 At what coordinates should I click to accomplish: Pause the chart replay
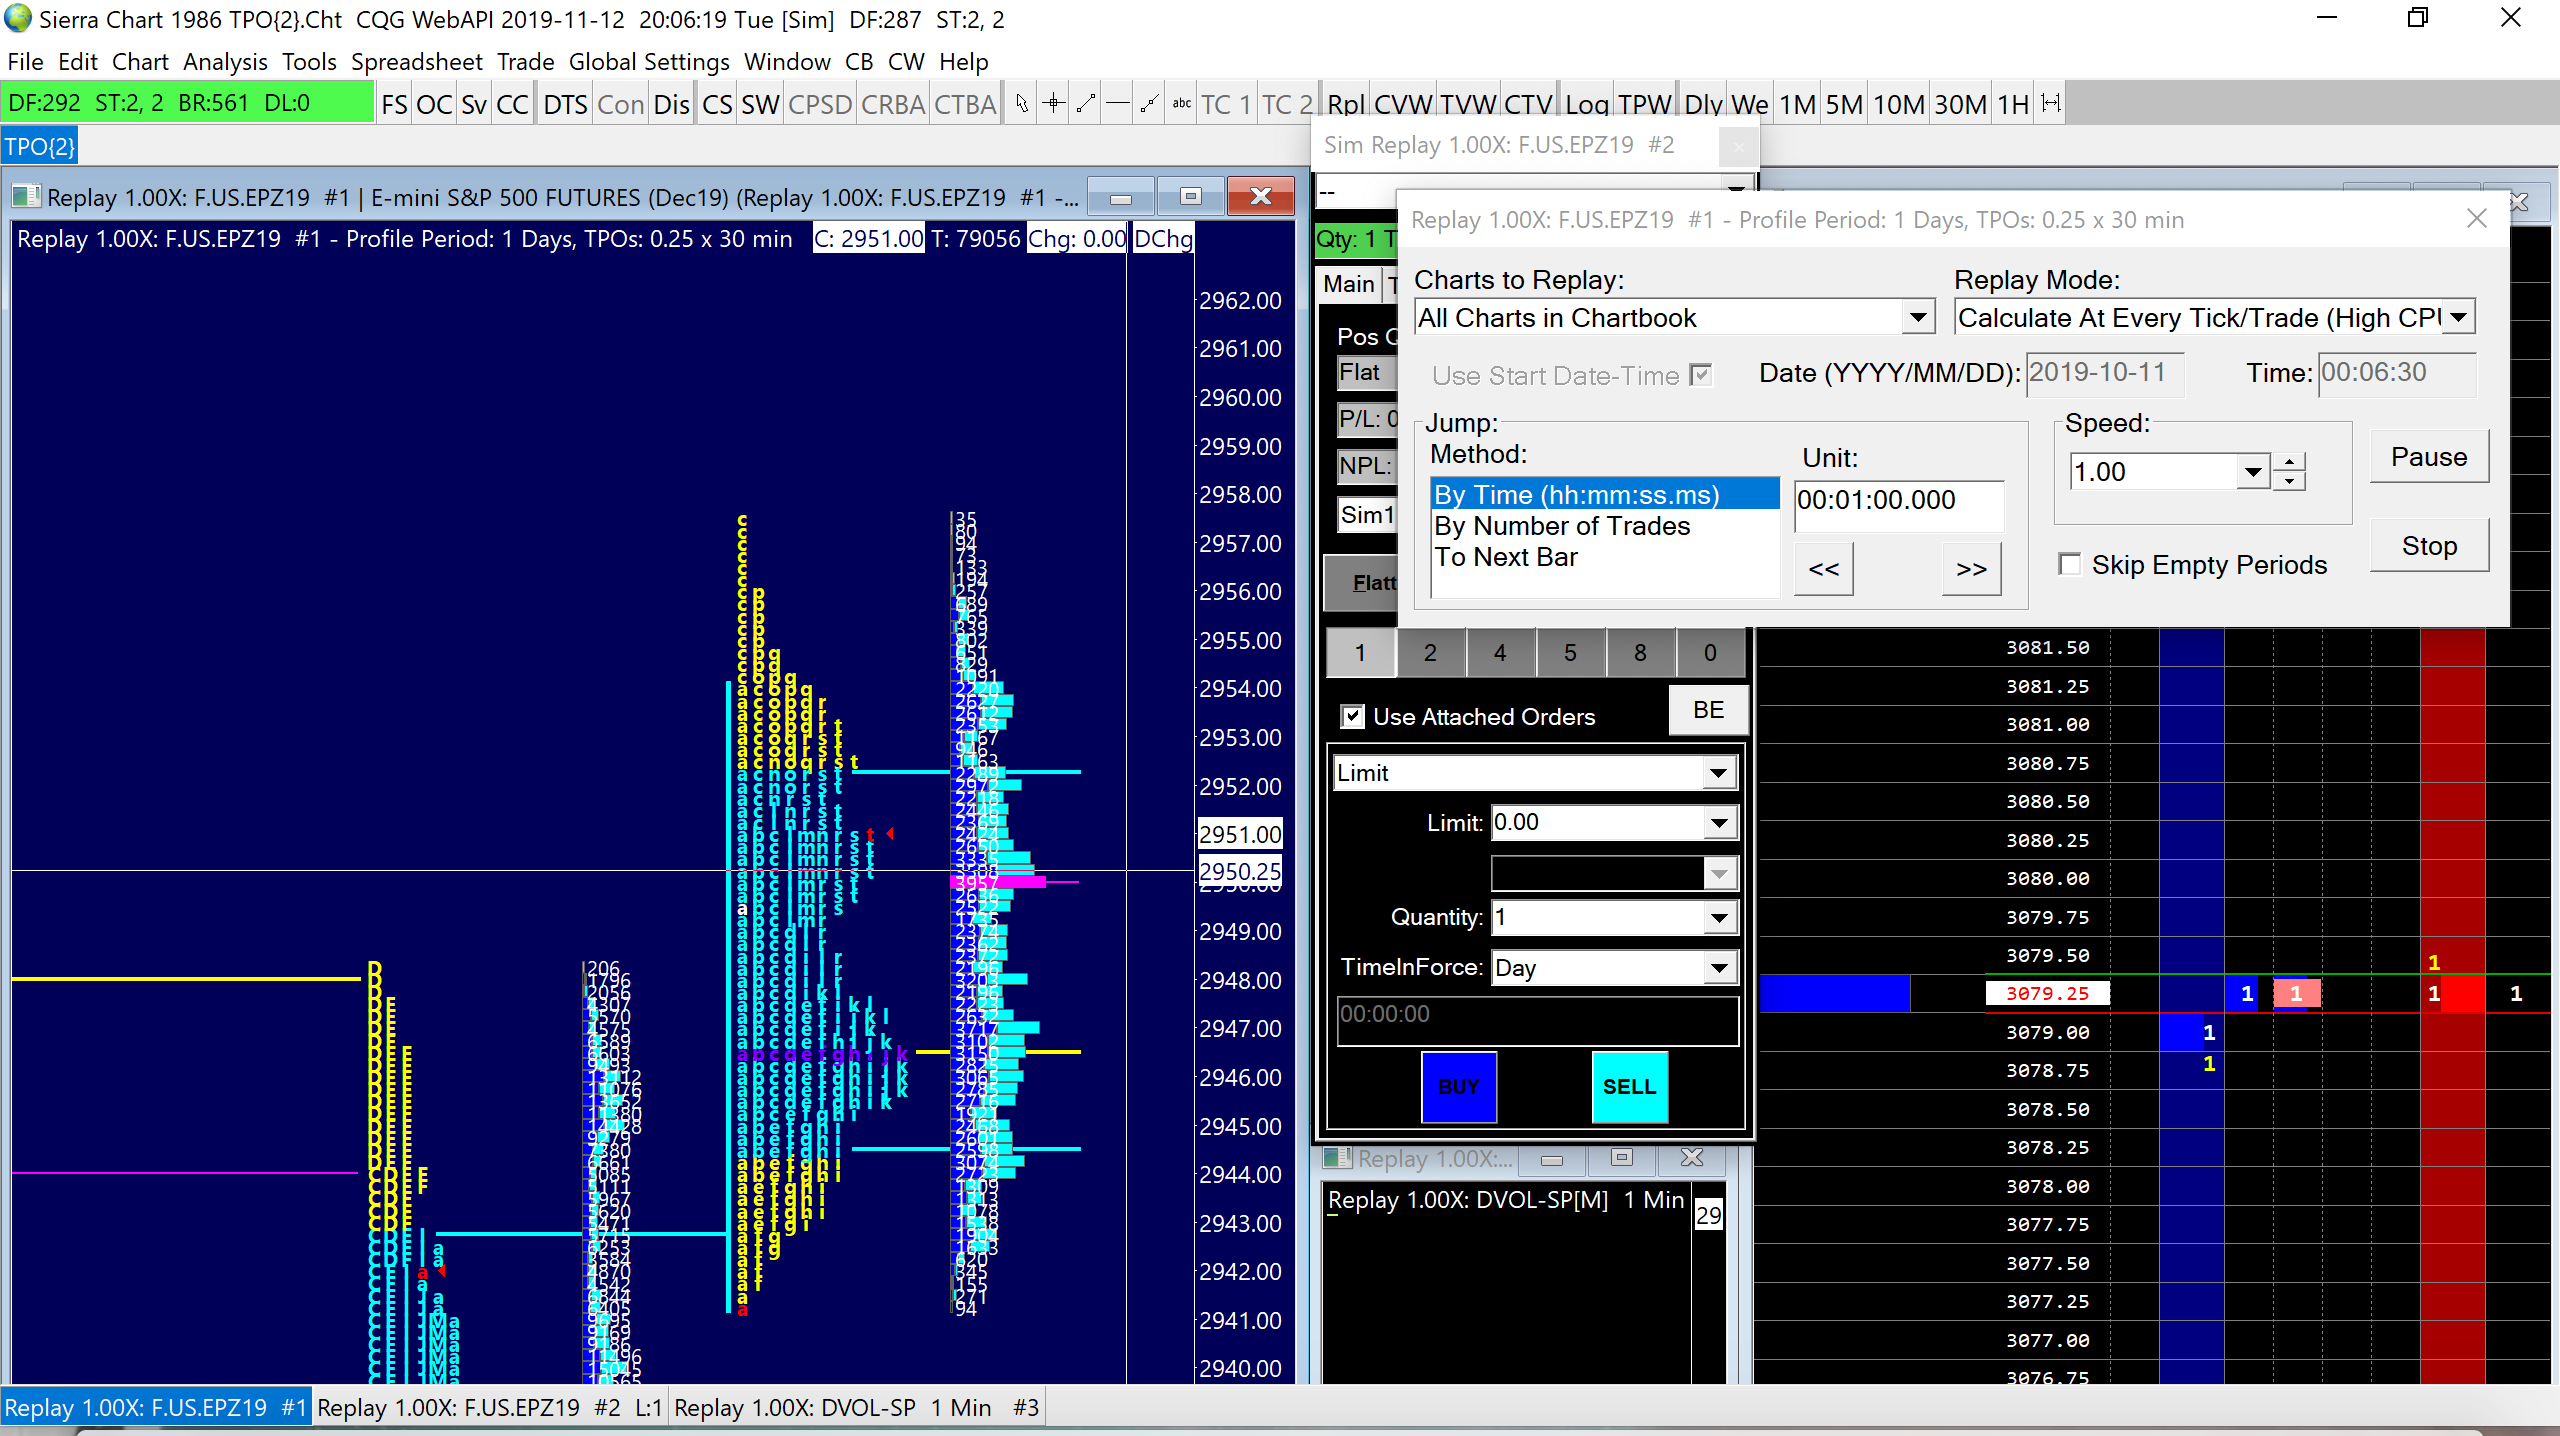click(x=2429, y=457)
